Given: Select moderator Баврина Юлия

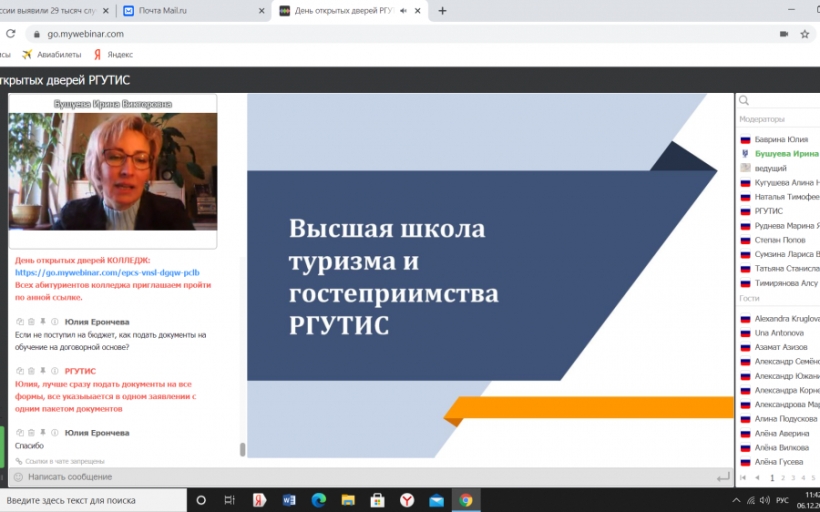Looking at the screenshot, I should (x=779, y=139).
